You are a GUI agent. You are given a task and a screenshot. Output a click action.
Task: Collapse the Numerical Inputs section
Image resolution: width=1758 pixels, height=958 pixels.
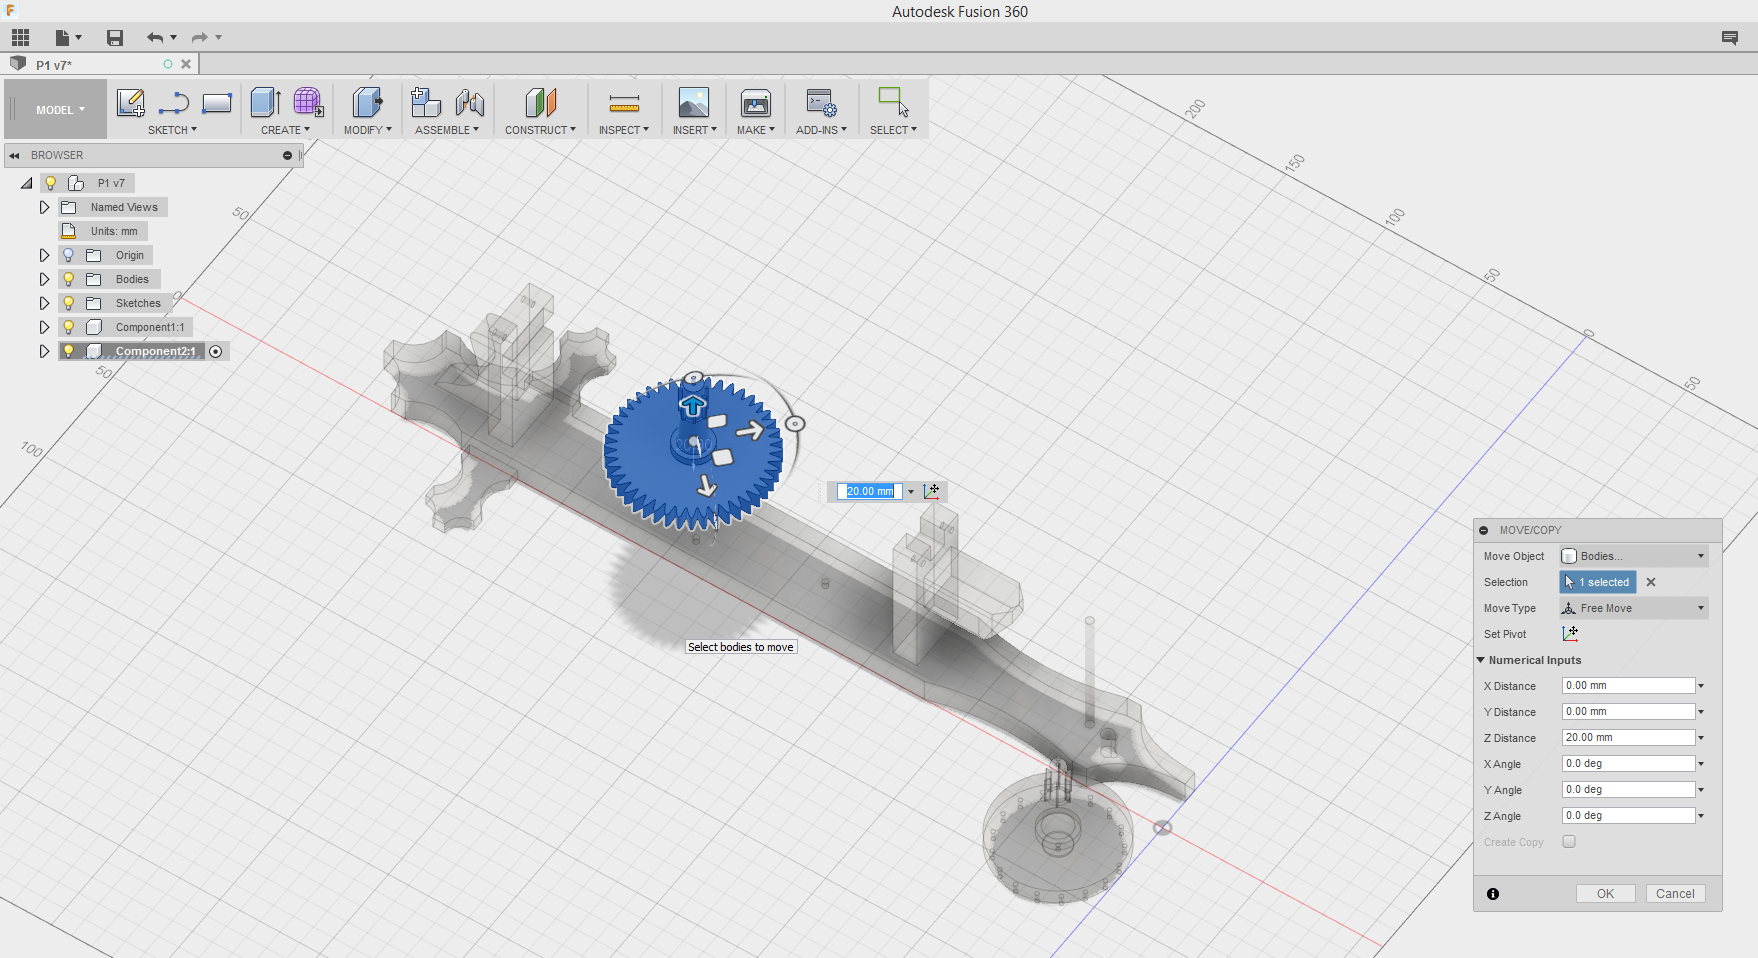point(1481,660)
